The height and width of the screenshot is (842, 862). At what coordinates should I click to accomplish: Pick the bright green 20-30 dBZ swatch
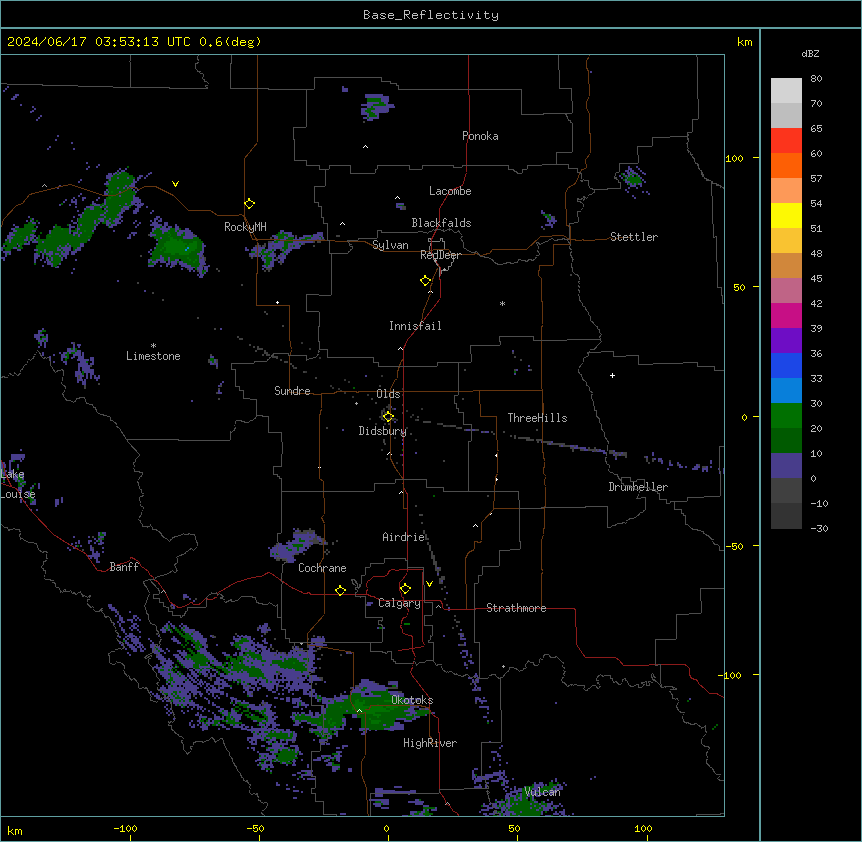point(786,416)
